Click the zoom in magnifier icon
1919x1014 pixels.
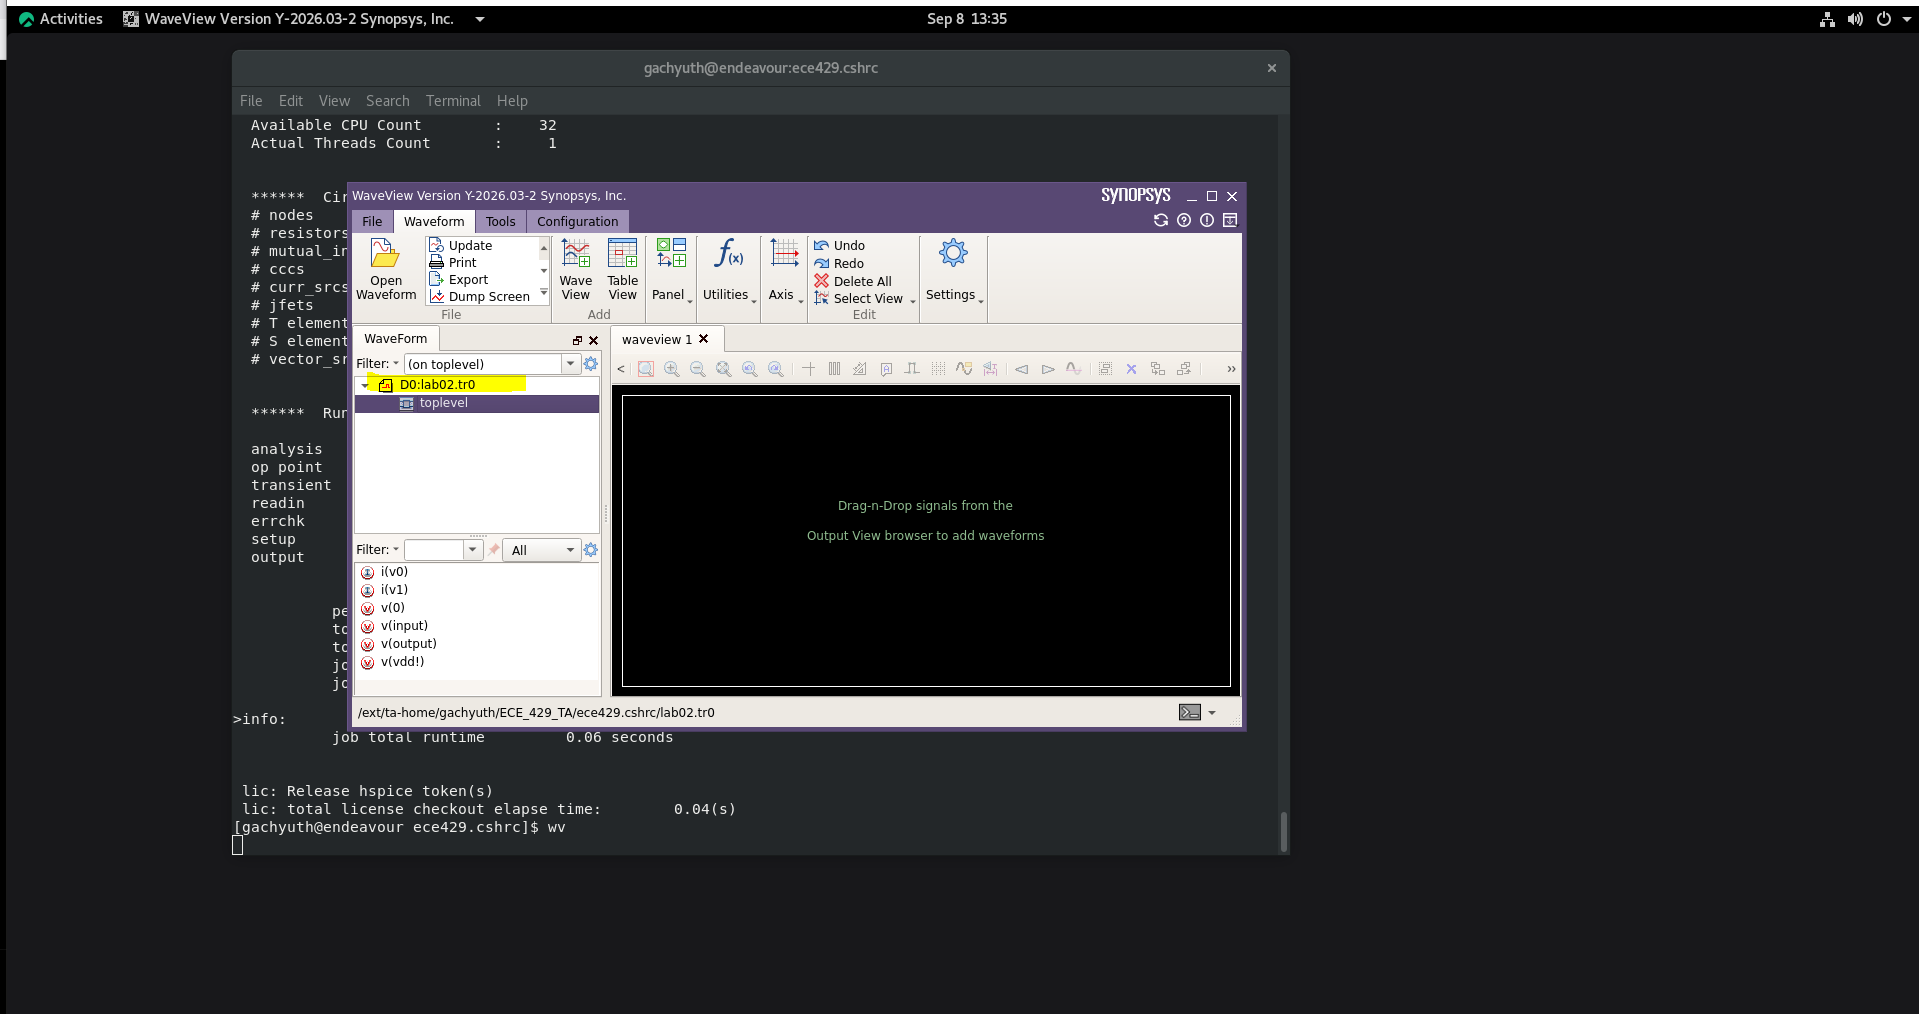pos(672,369)
